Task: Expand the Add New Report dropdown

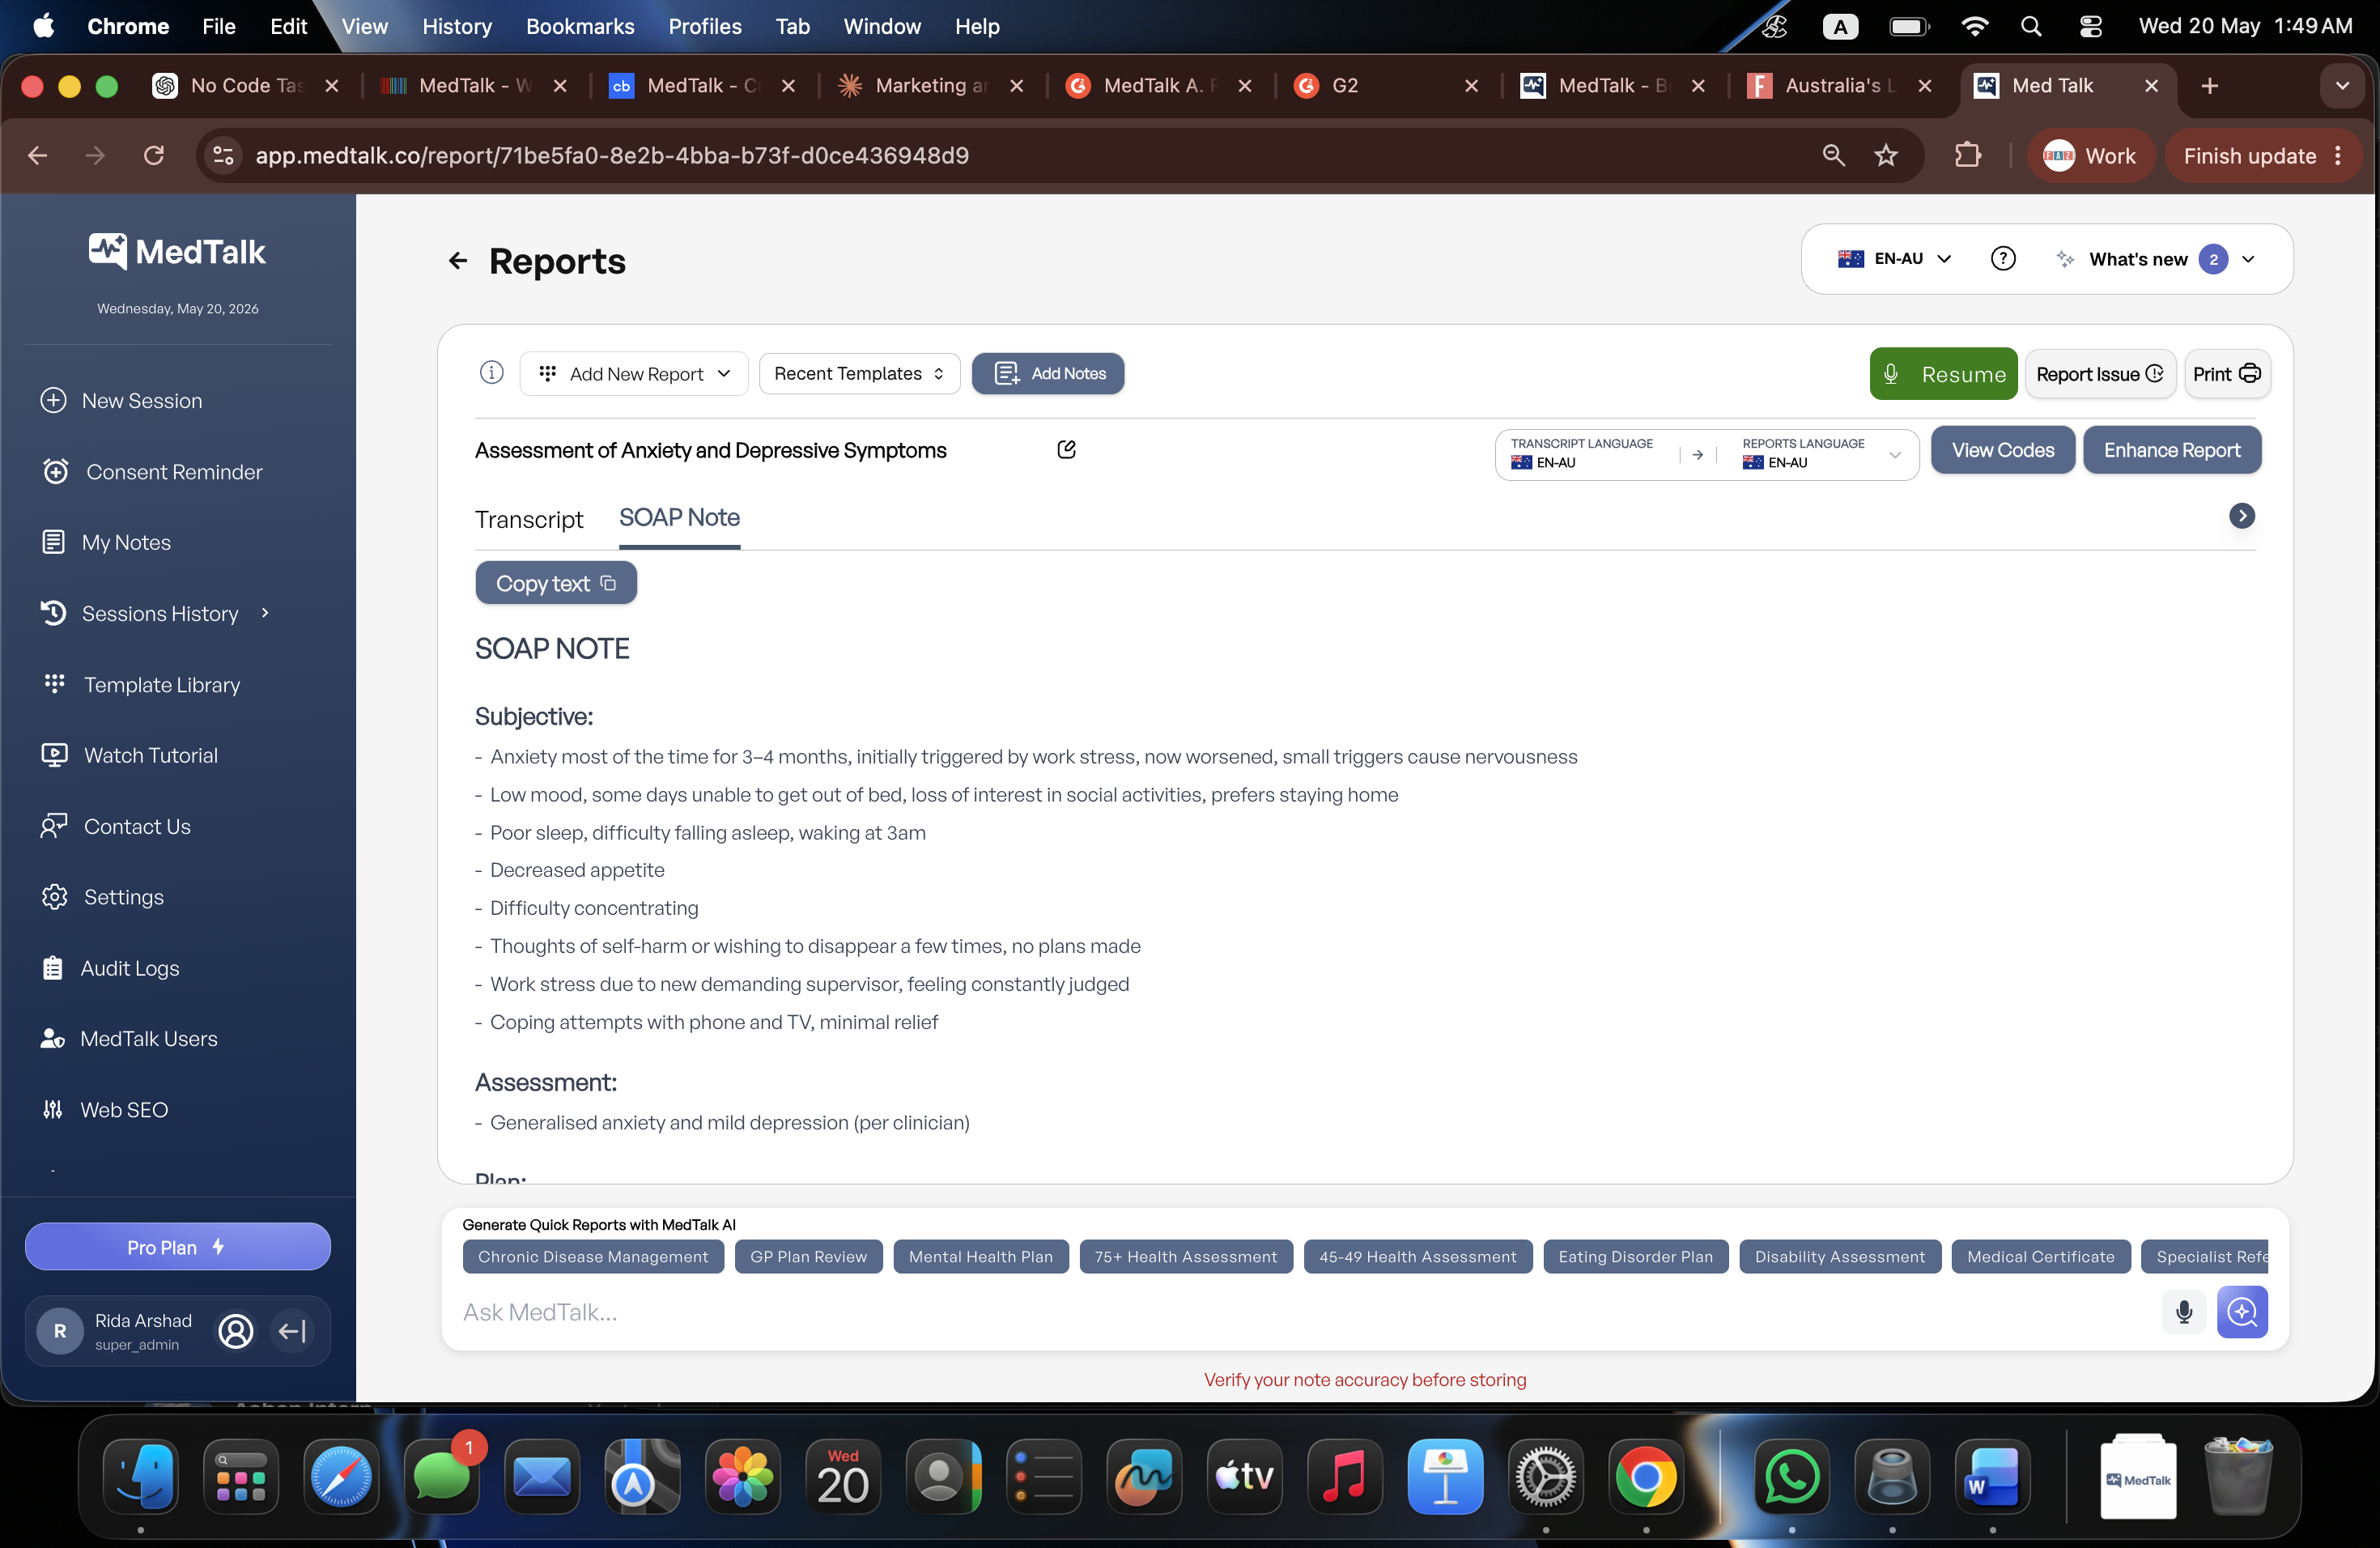Action: (634, 374)
